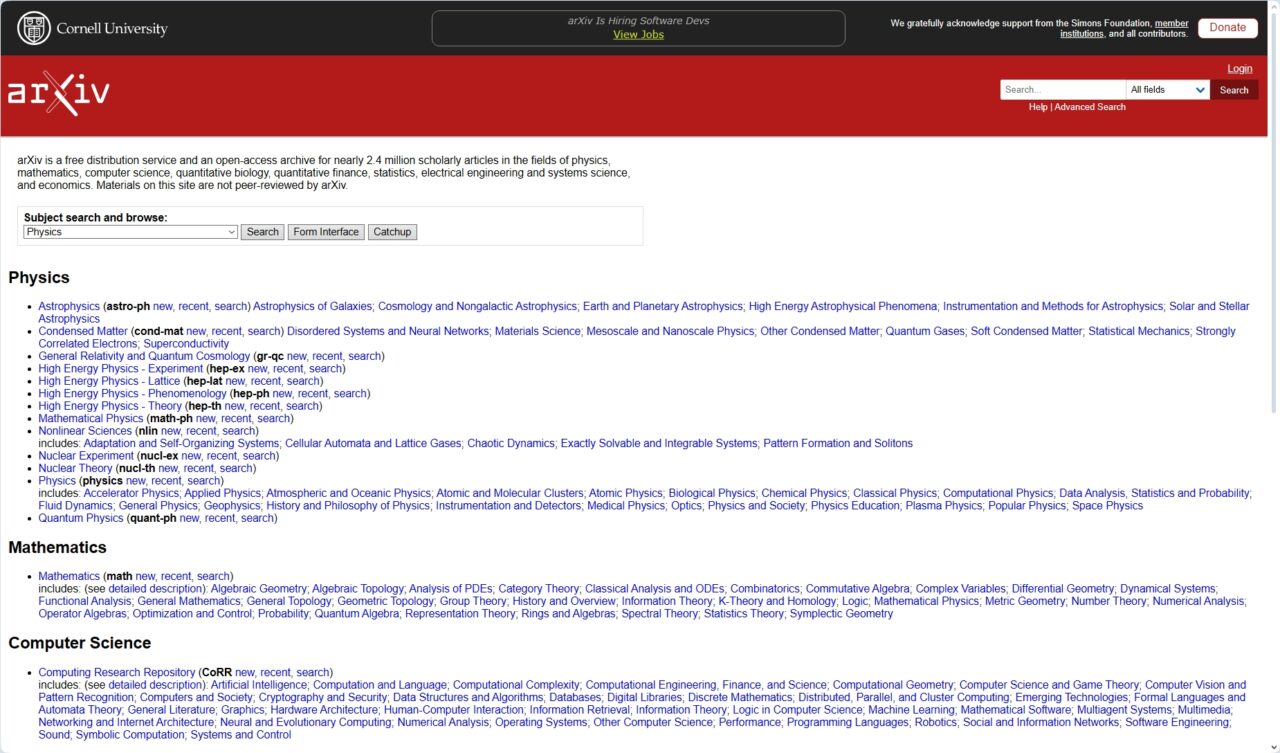Type a query in the Search field
The height and width of the screenshot is (753, 1280).
pyautogui.click(x=1060, y=89)
